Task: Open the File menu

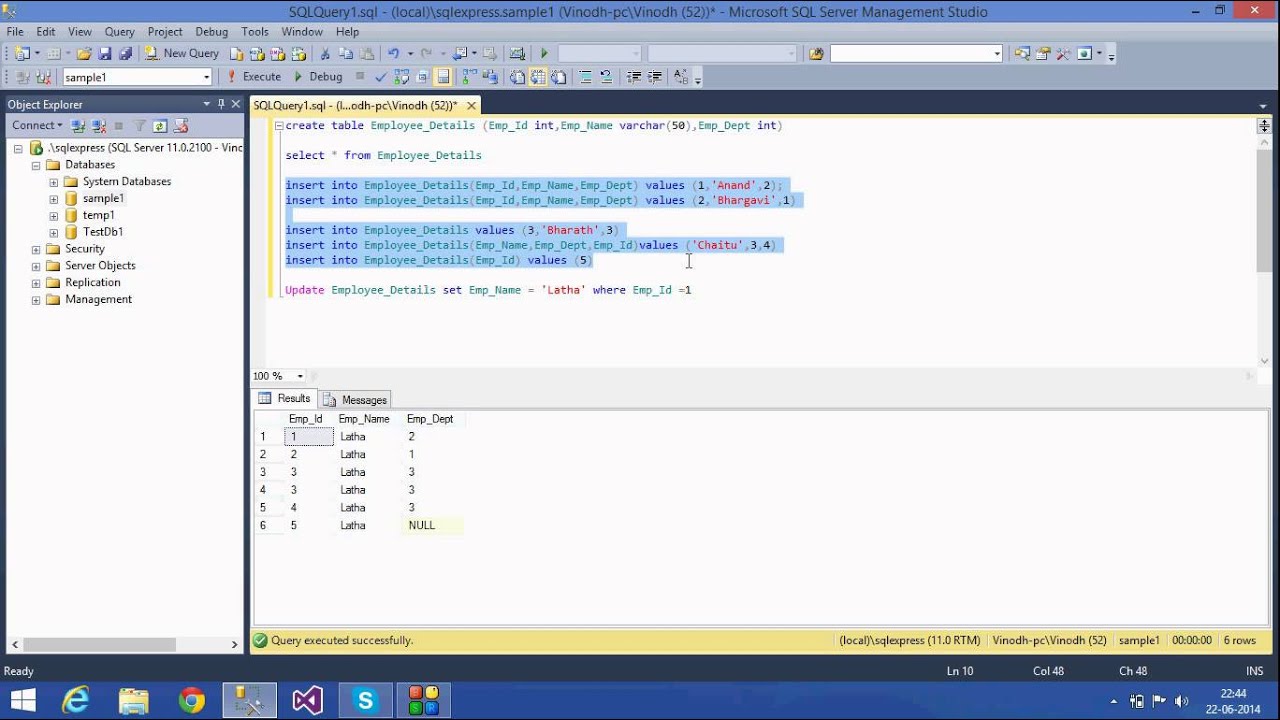Action: tap(15, 32)
